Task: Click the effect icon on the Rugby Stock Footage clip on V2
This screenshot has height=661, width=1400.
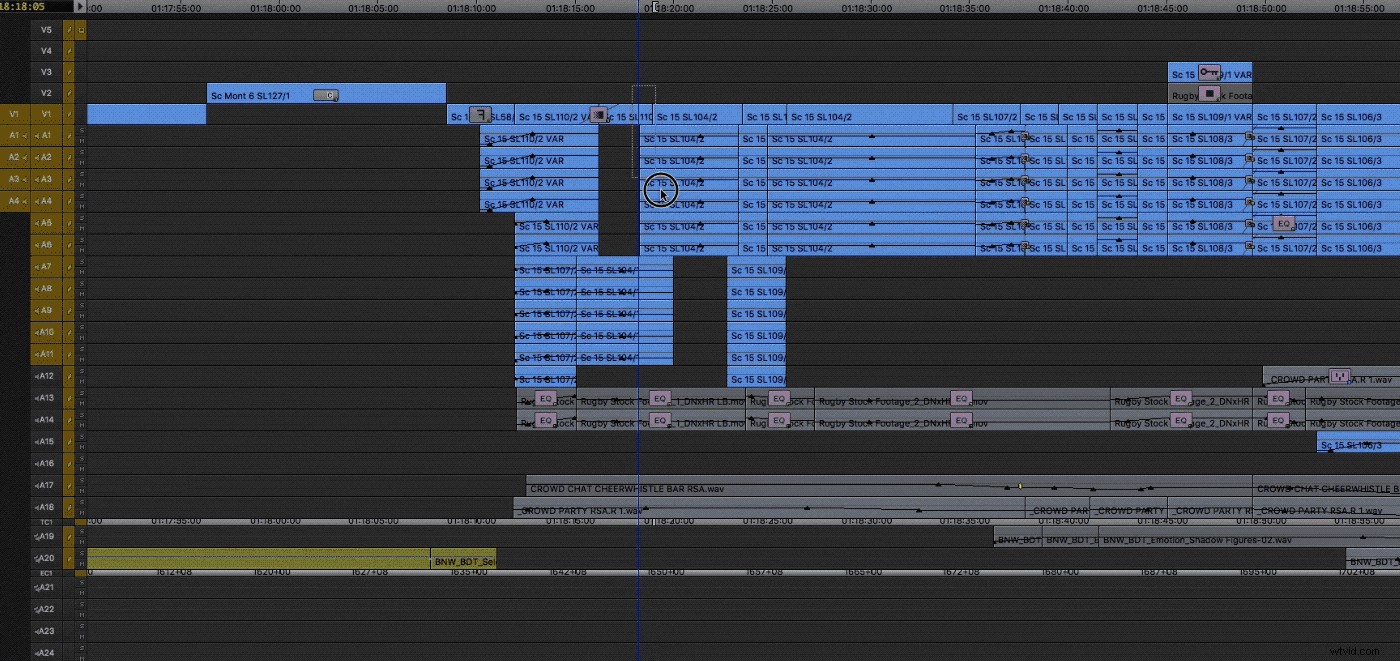Action: [x=1209, y=94]
